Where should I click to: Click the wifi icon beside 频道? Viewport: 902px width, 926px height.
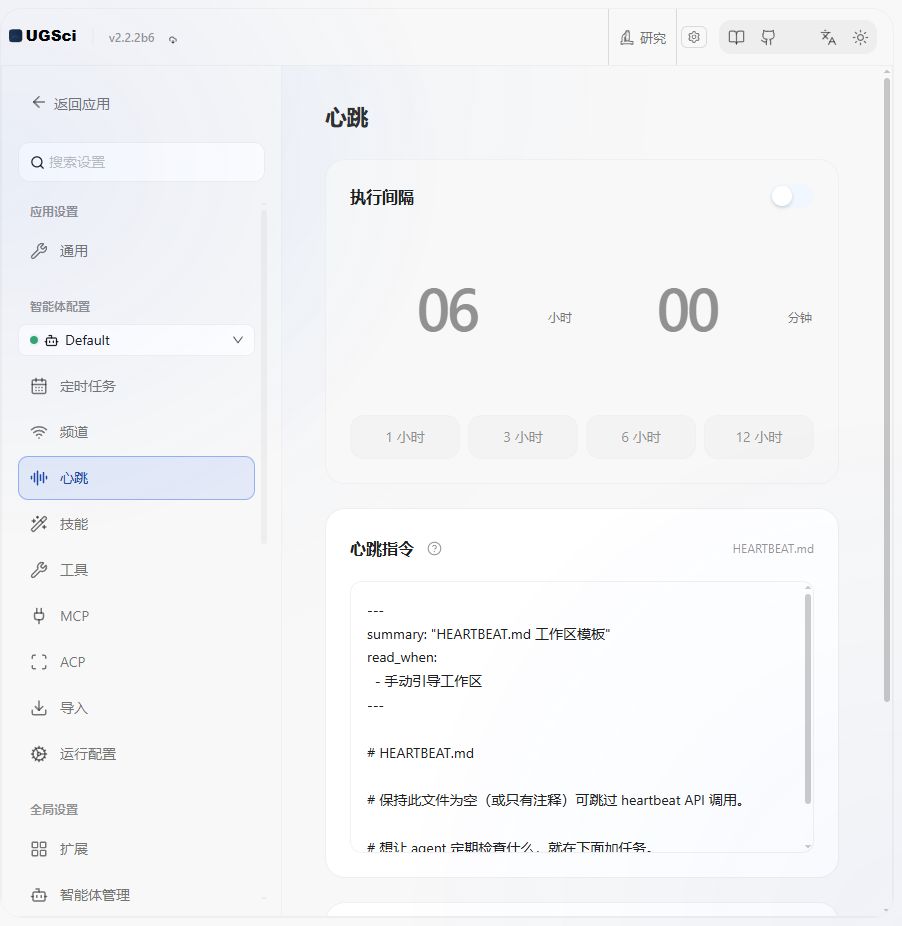click(x=39, y=432)
